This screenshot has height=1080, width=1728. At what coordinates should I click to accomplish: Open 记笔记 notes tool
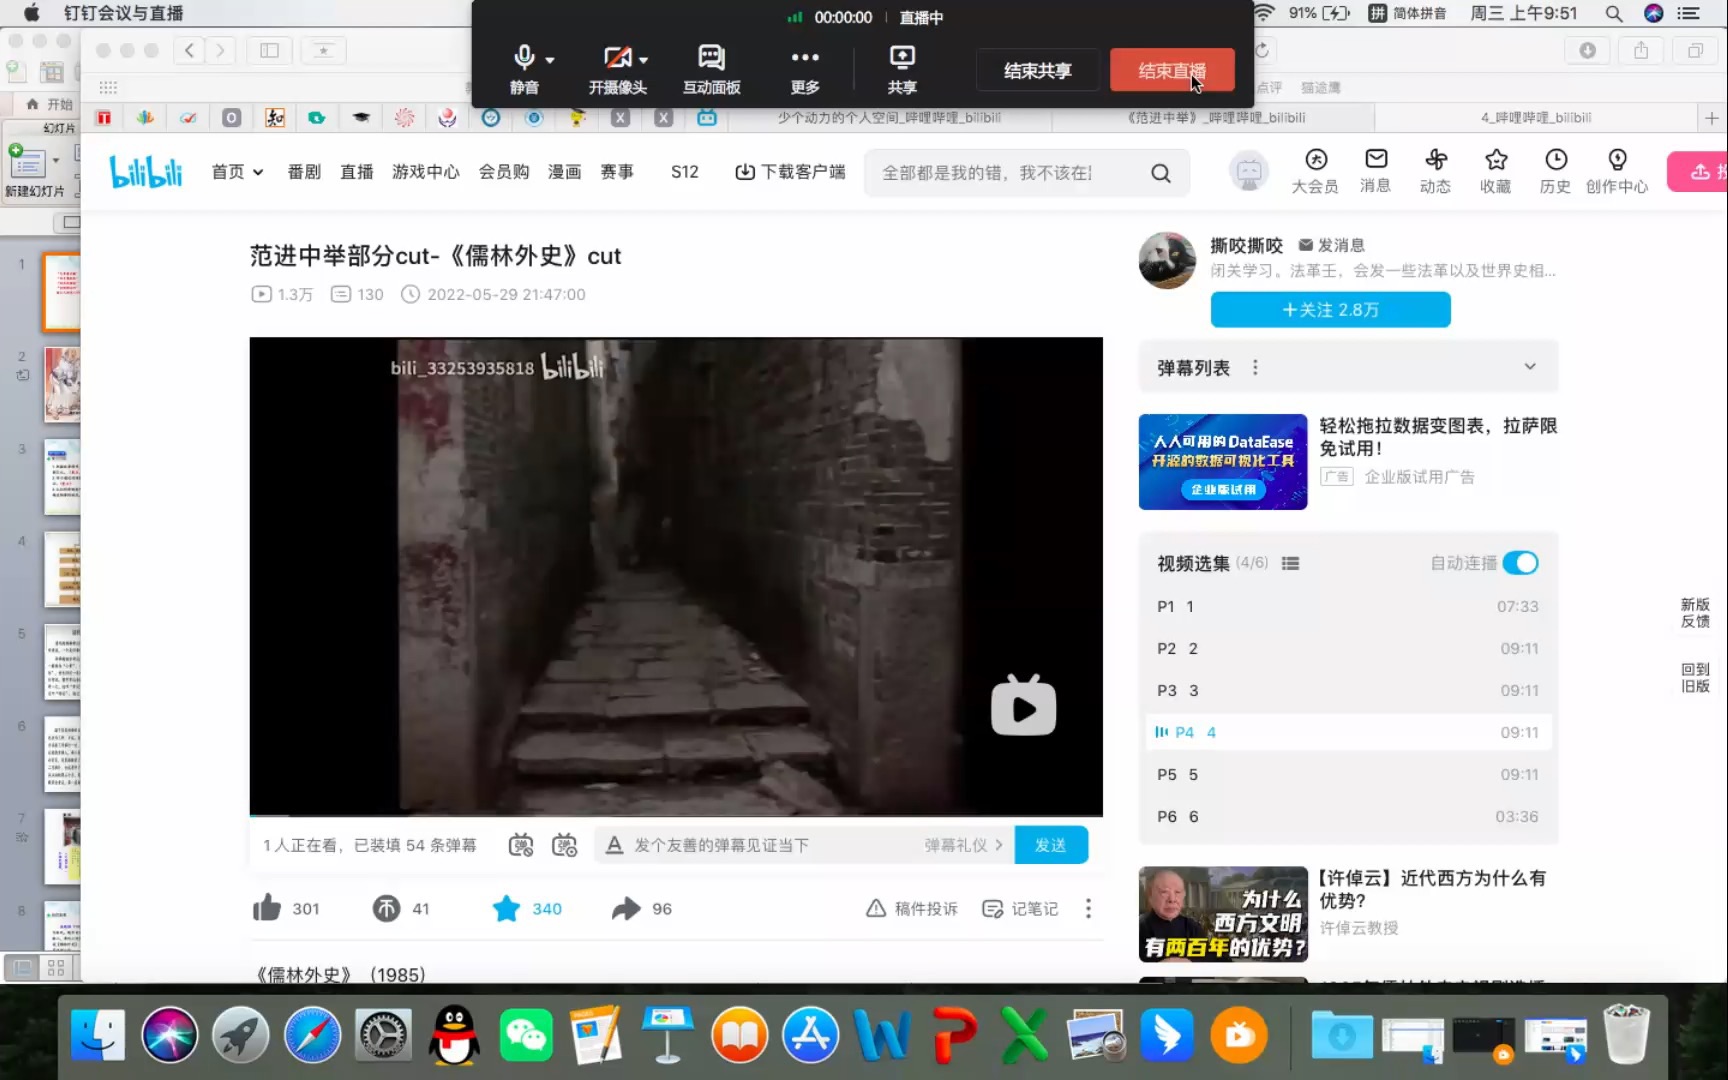coord(1020,908)
